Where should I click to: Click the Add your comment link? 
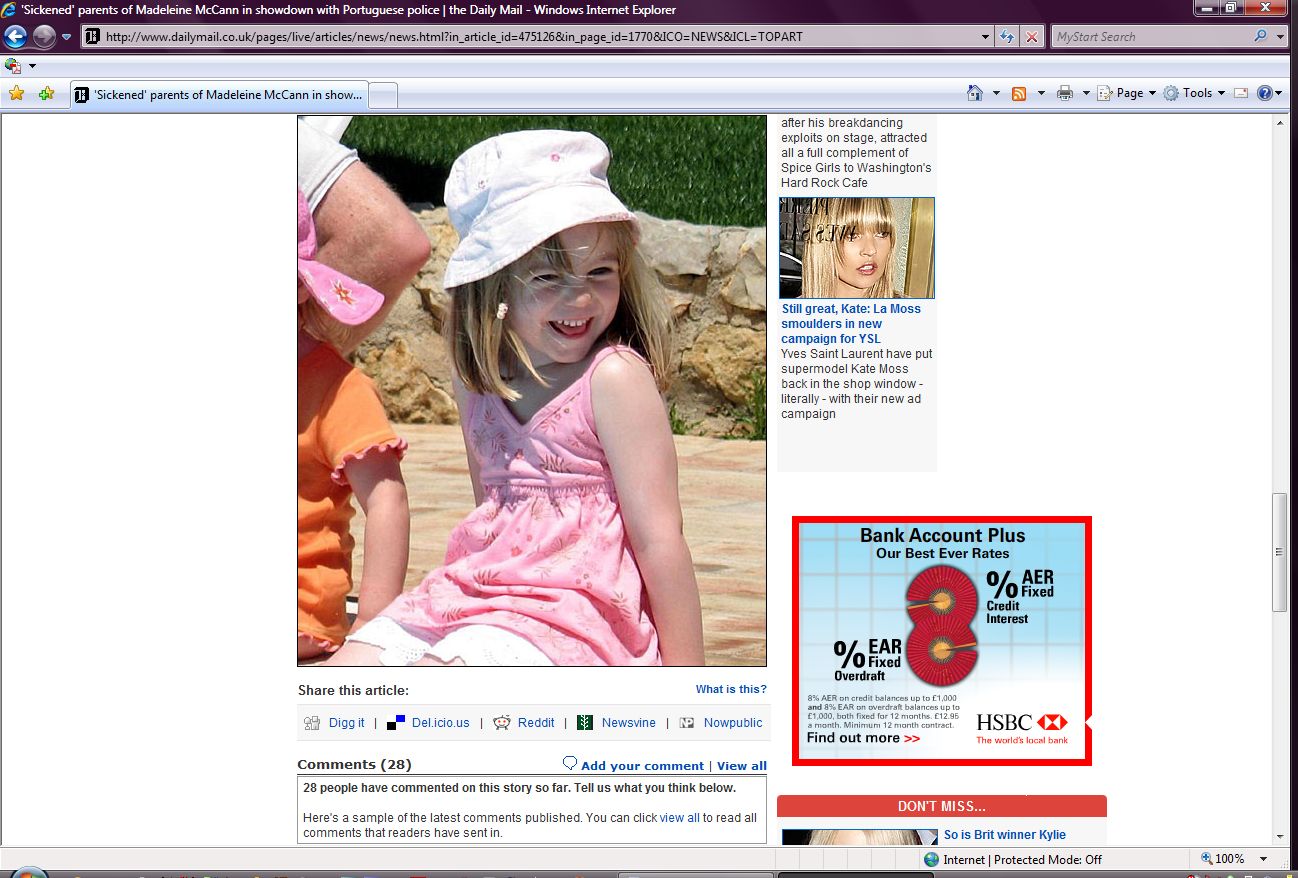(642, 766)
